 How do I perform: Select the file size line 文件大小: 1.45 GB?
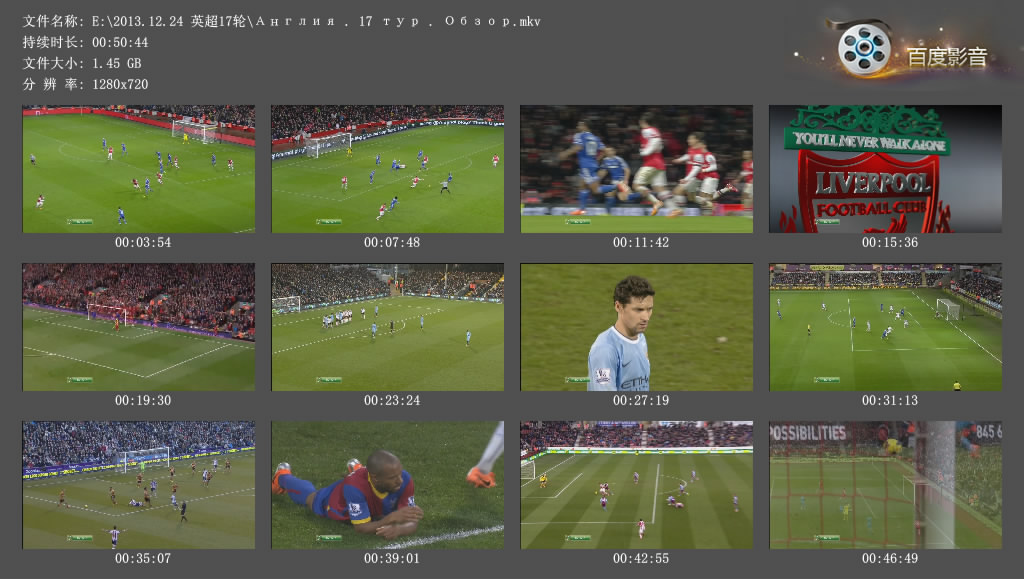pyautogui.click(x=82, y=63)
